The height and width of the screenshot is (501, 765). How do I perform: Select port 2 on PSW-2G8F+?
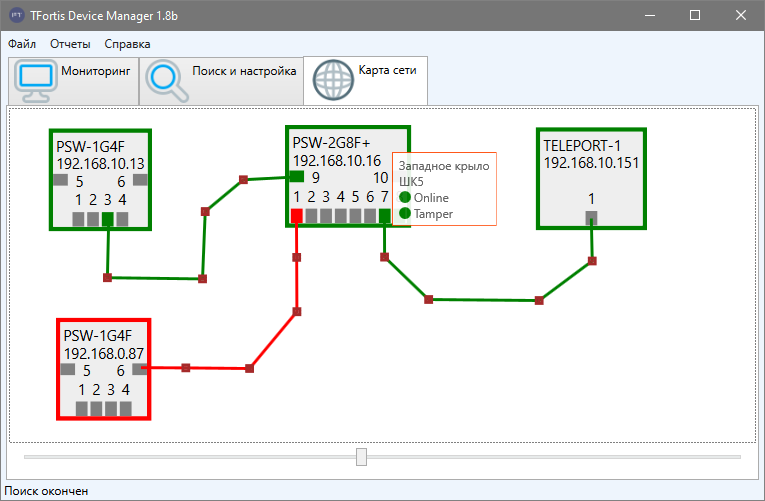coord(311,216)
